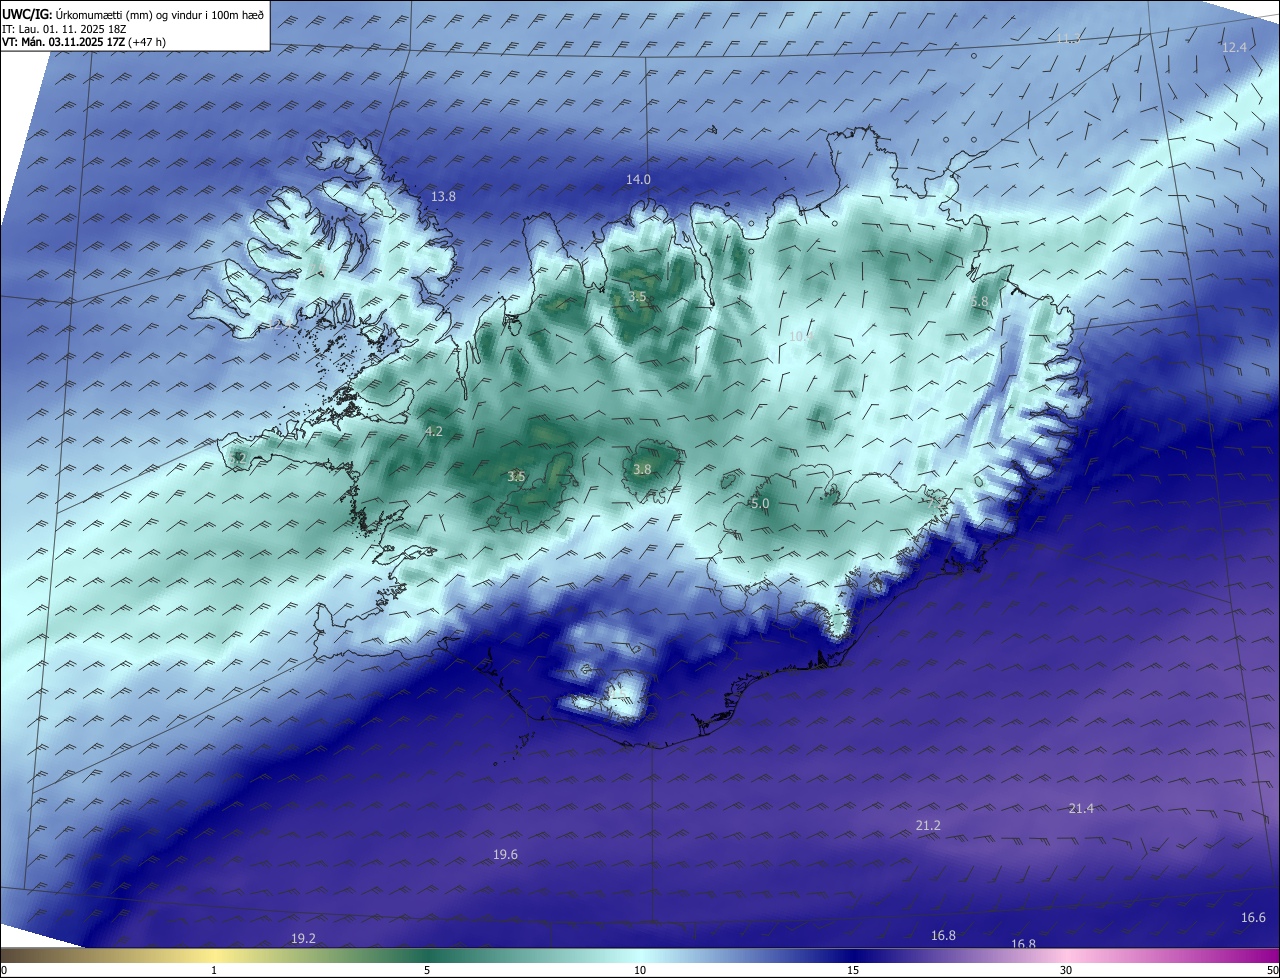The width and height of the screenshot is (1280, 978).
Task: Click the 4.2 value on the map
Action: click(433, 432)
